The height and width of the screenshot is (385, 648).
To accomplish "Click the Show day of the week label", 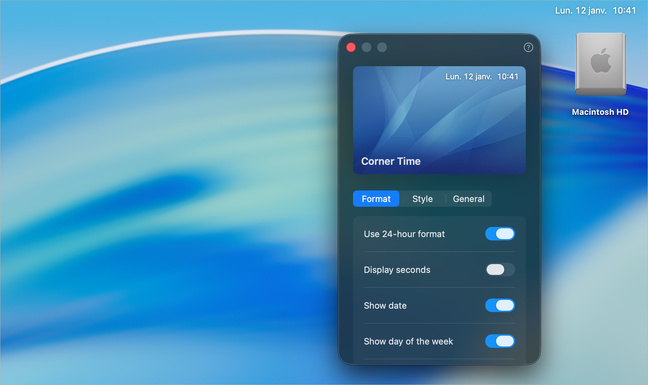I will coord(408,341).
